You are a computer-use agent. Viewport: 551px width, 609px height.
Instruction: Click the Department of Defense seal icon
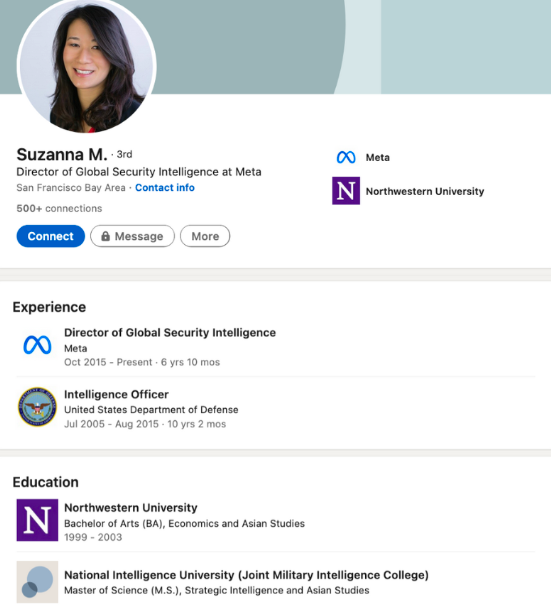click(x=37, y=407)
